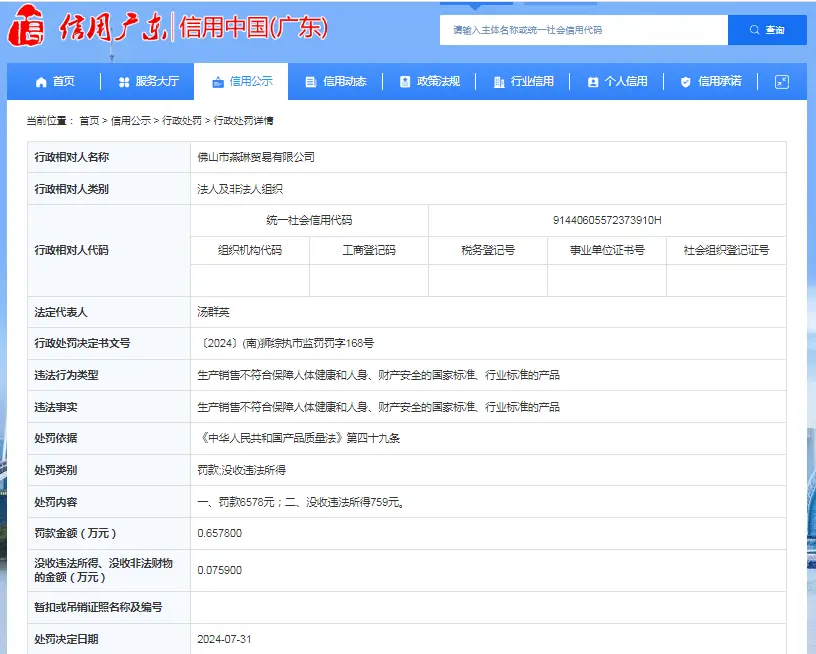Click the fullscreen toggle icon in navigation bar
Screen dimensions: 816x654
[782, 82]
